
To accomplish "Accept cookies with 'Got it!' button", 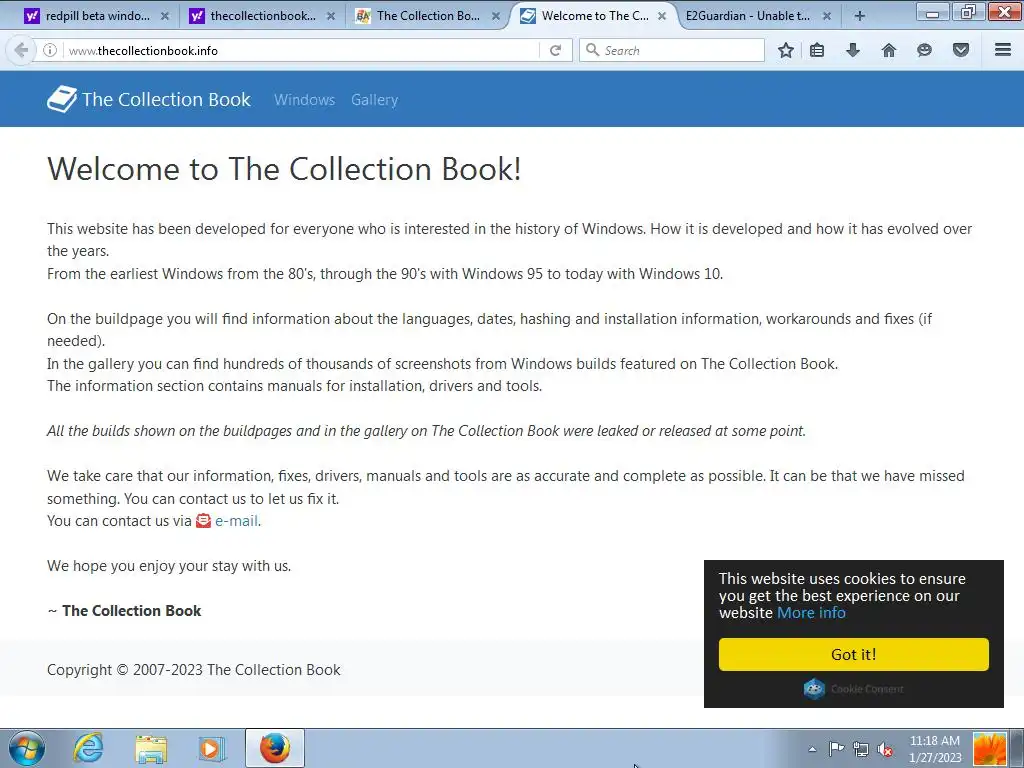I will (854, 654).
